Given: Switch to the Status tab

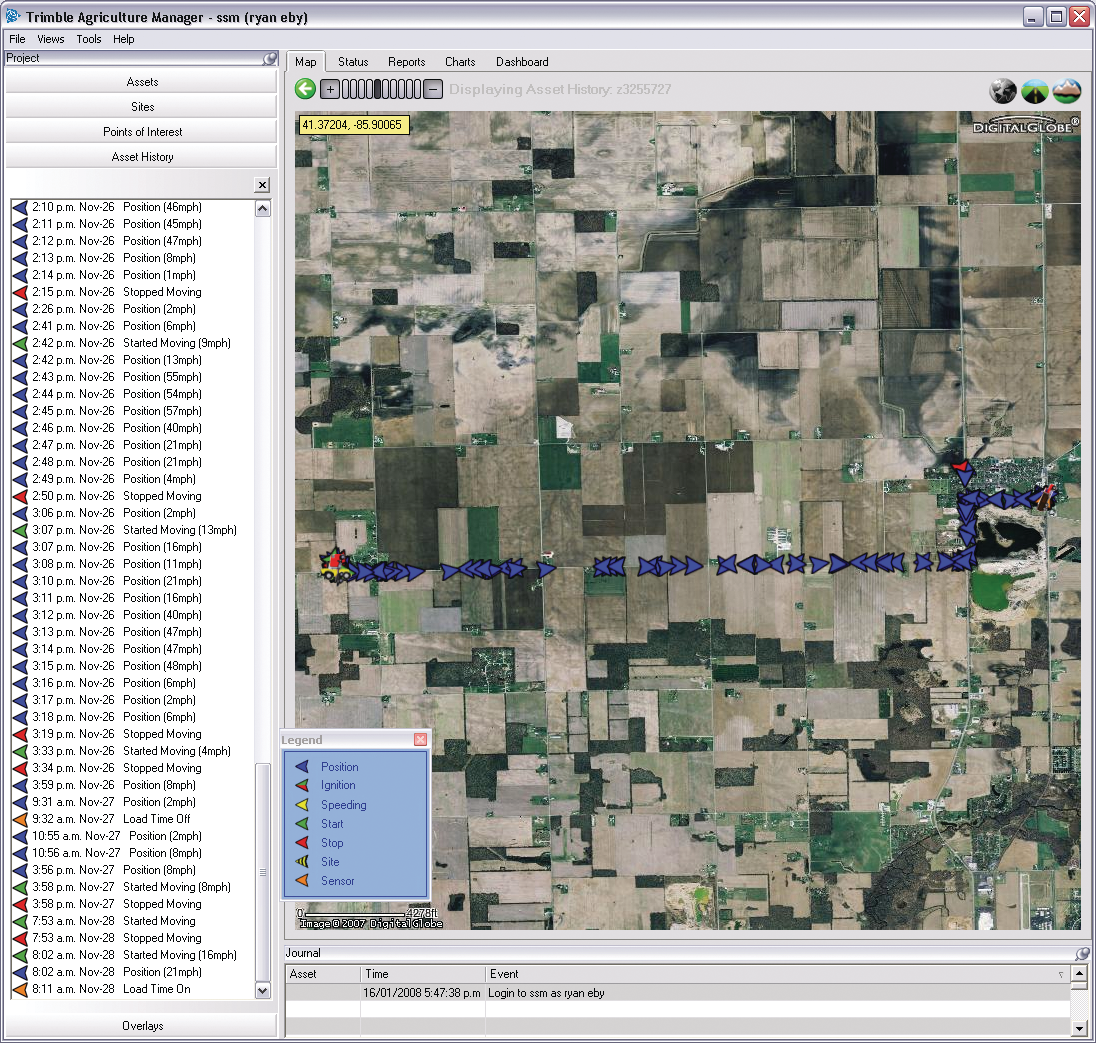Looking at the screenshot, I should 353,62.
